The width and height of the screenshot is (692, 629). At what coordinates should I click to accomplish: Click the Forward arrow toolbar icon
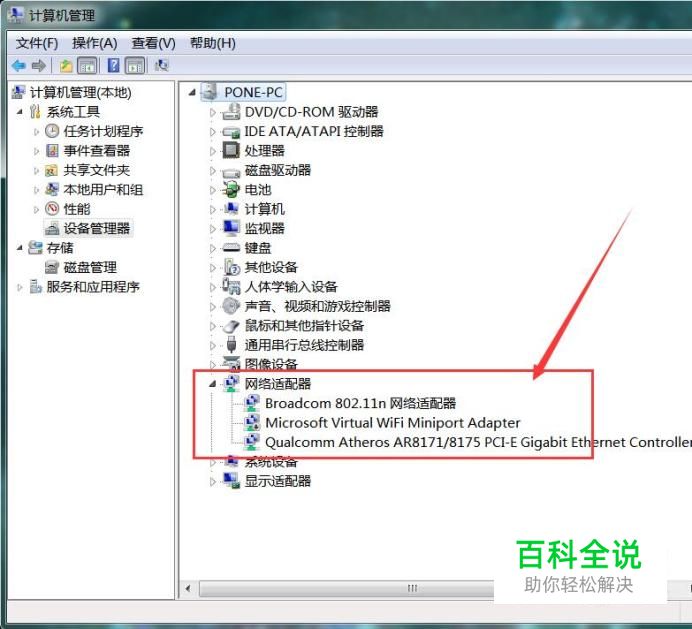click(x=39, y=66)
